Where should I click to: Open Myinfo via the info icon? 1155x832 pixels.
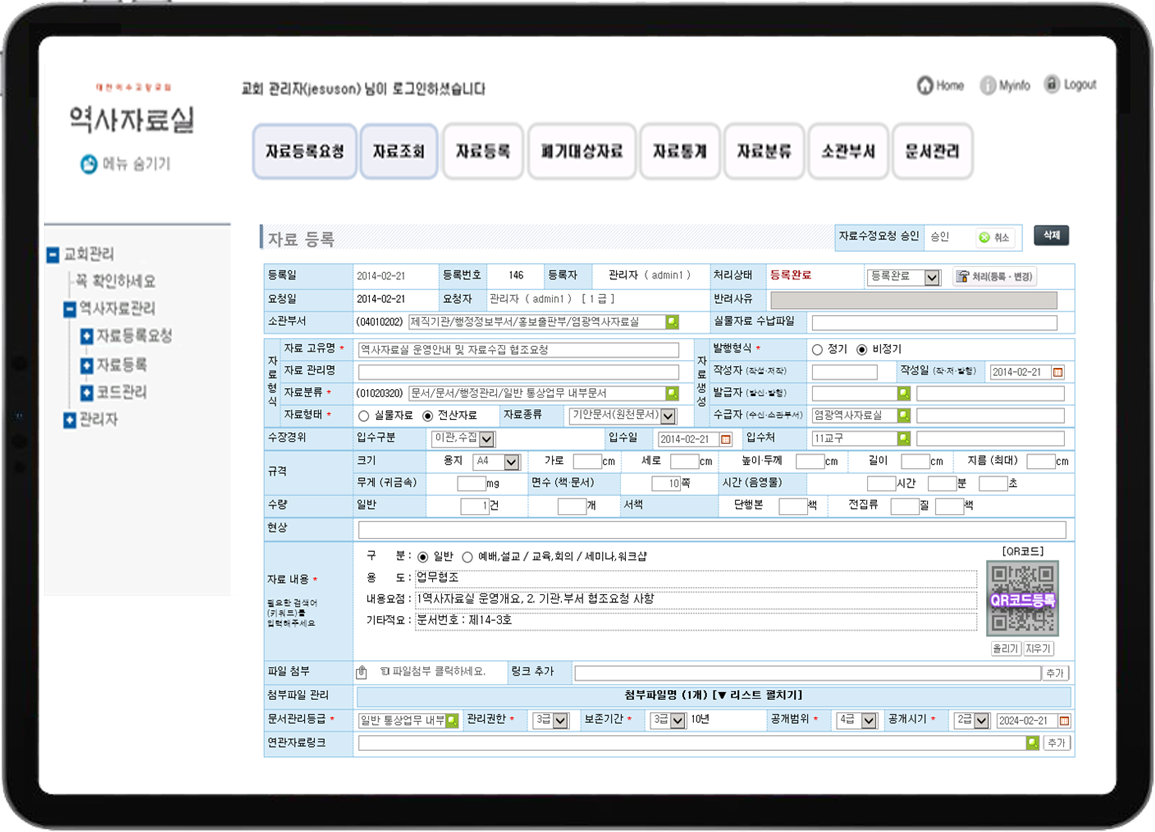click(x=988, y=86)
